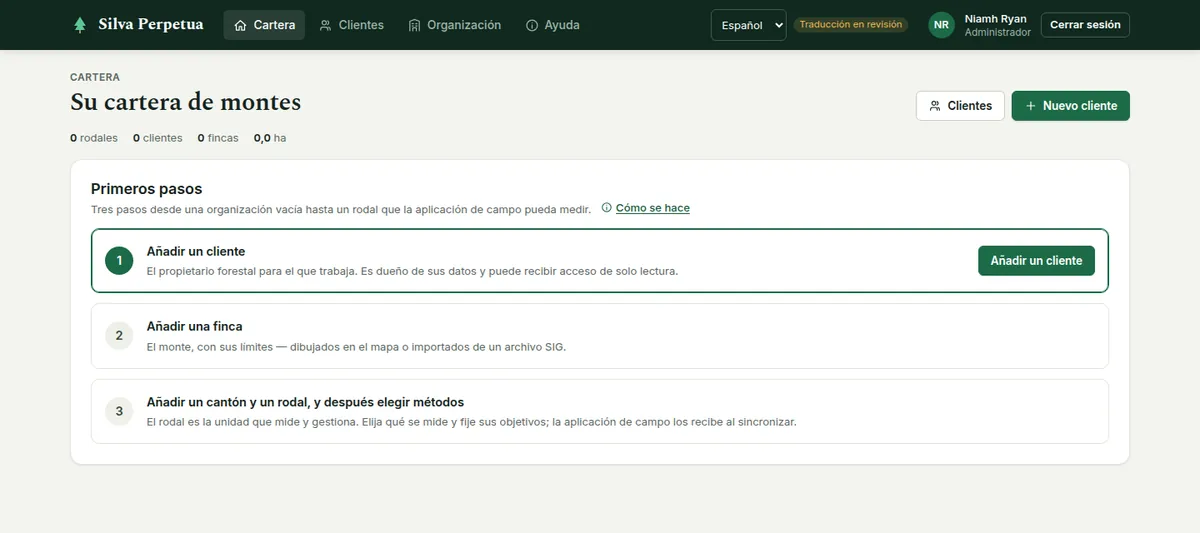Create a Nuevo cliente
This screenshot has height=533, width=1200.
[x=1070, y=106]
